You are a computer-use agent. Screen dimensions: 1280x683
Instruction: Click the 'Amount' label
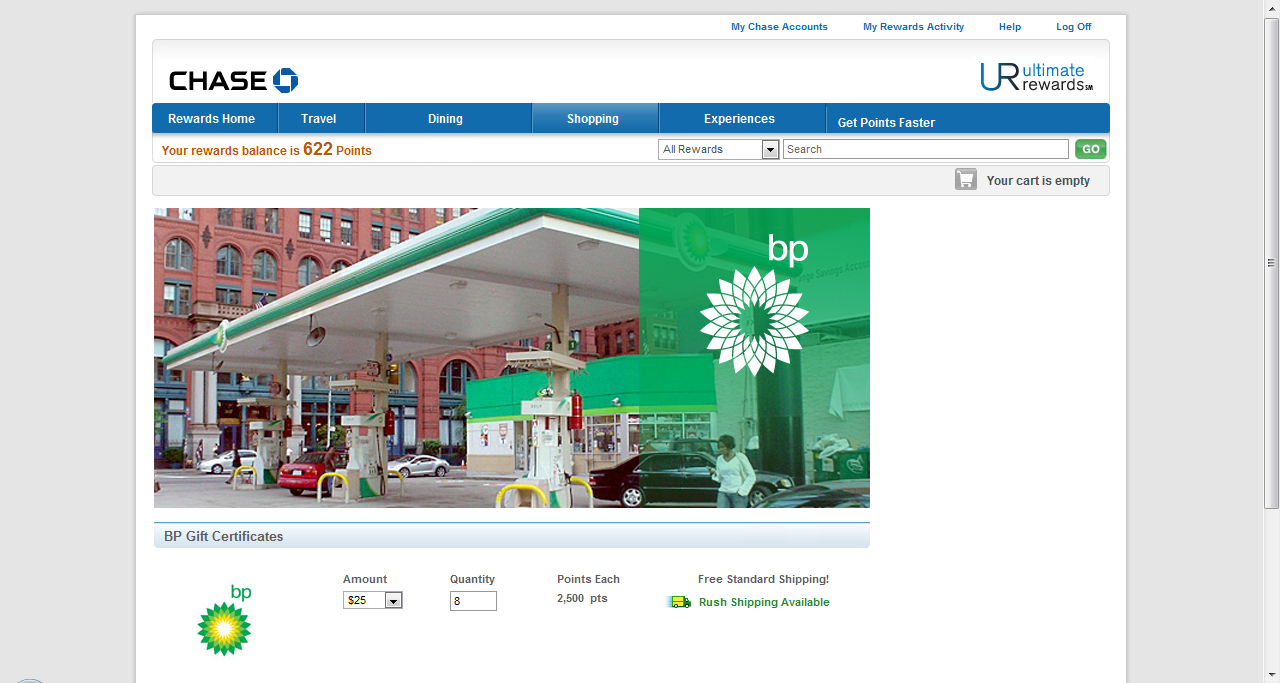[x=365, y=579]
